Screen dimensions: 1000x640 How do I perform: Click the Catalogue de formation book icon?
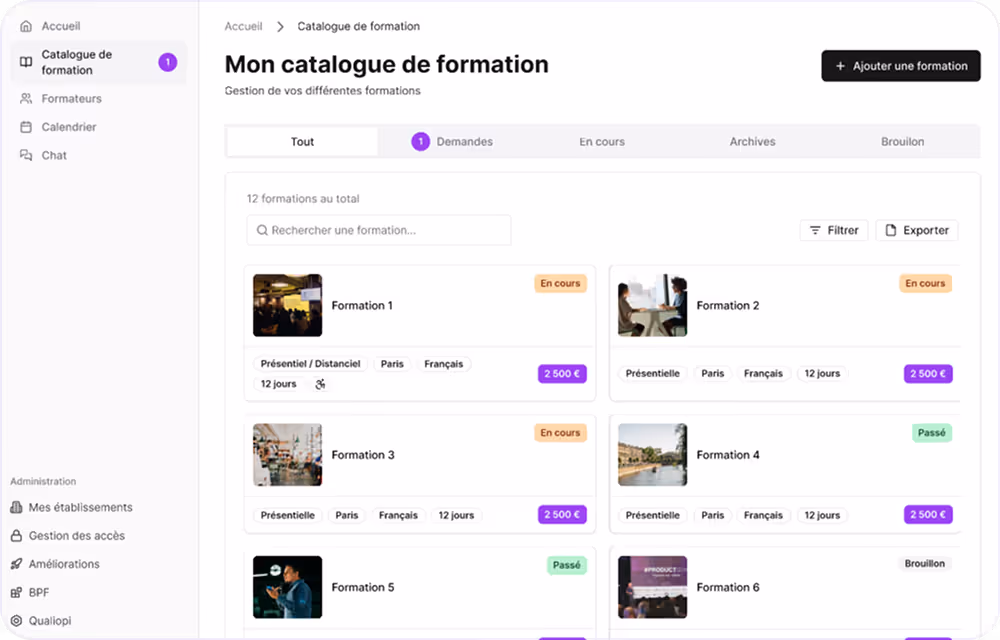point(26,62)
